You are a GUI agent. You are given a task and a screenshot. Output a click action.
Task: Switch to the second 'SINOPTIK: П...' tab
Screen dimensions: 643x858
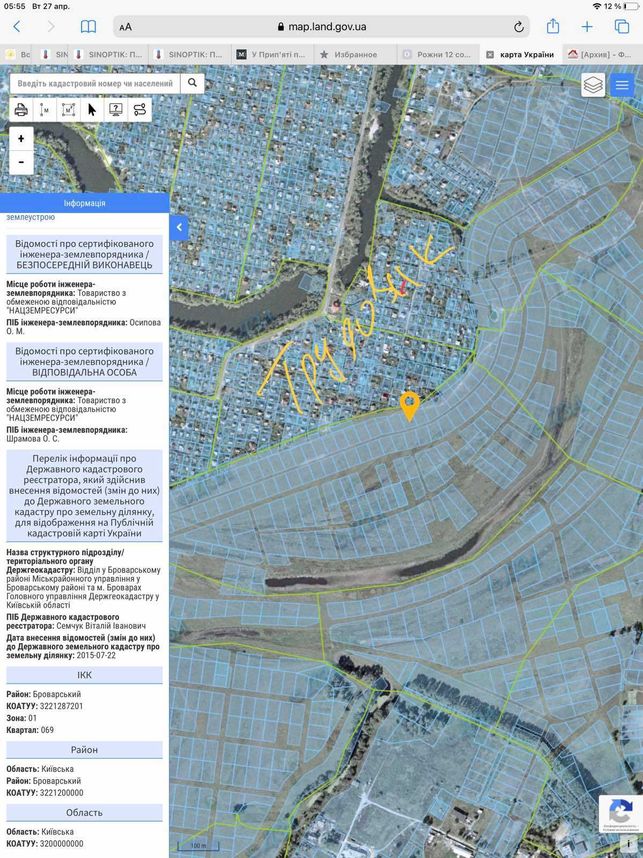[189, 54]
